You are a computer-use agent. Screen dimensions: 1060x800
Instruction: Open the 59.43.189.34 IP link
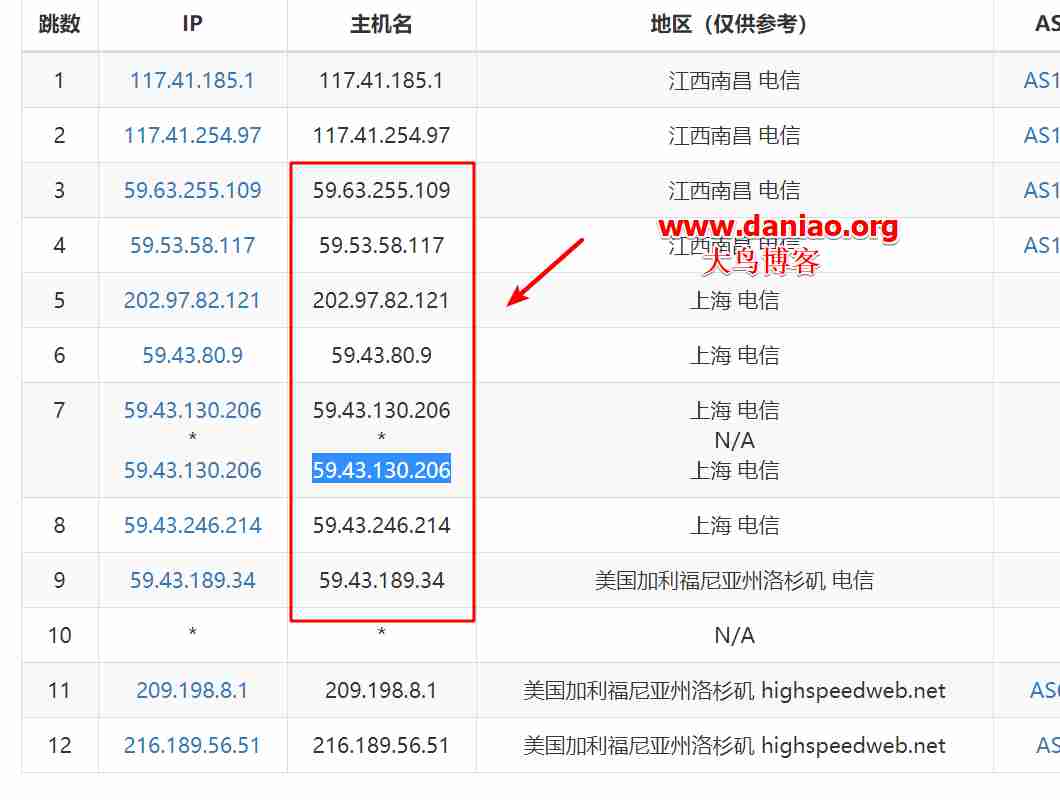click(x=192, y=580)
